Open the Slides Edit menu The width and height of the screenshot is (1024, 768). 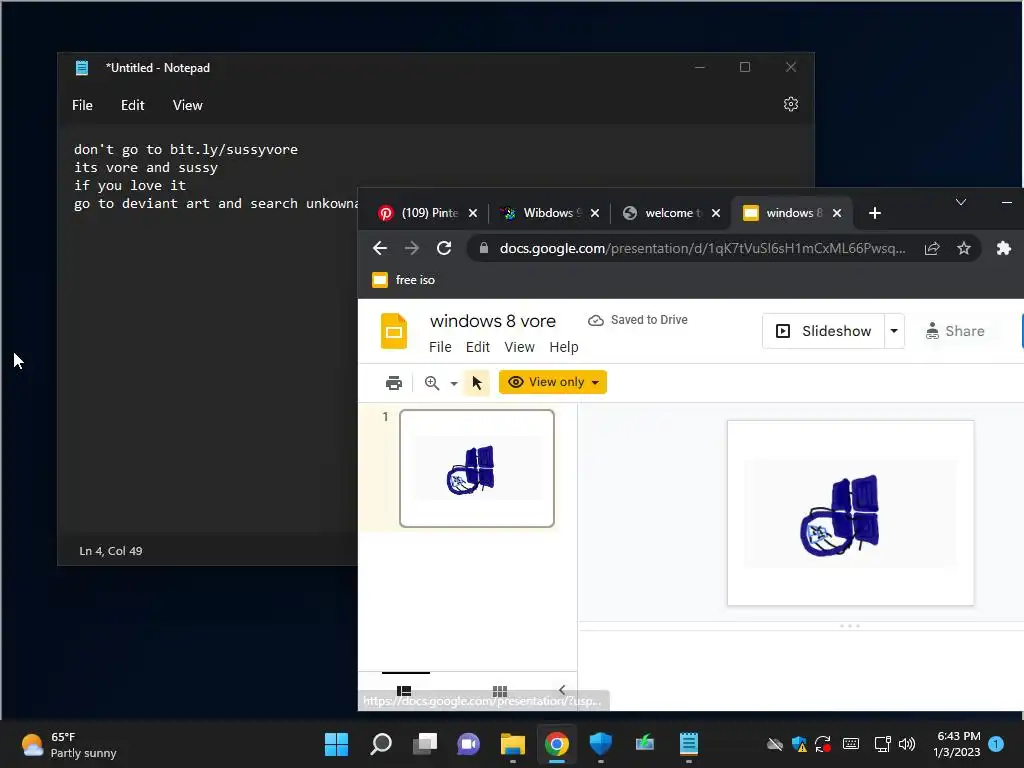click(x=477, y=347)
